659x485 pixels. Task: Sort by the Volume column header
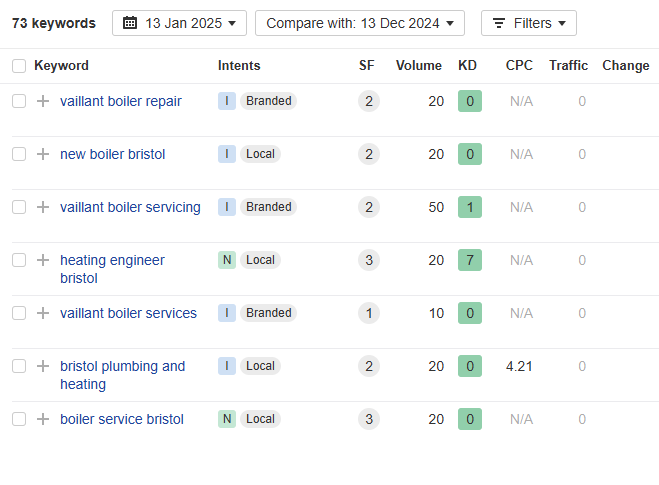[x=418, y=66]
